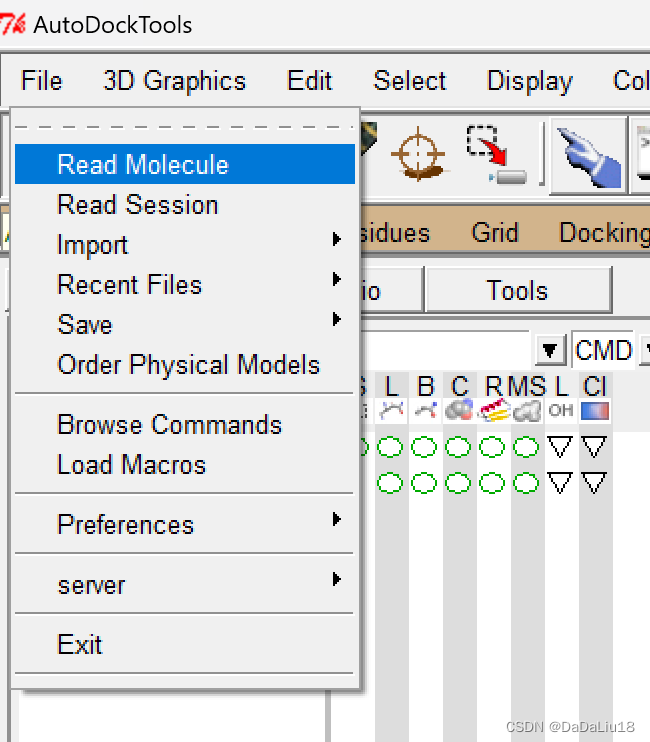Open the dropdown arrow left of CMD
Image resolution: width=650 pixels, height=742 pixels.
pyautogui.click(x=550, y=350)
